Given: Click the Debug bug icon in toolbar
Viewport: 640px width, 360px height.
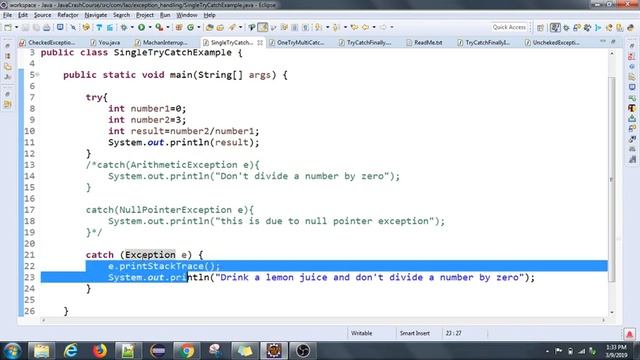Looking at the screenshot, I should [124, 27].
